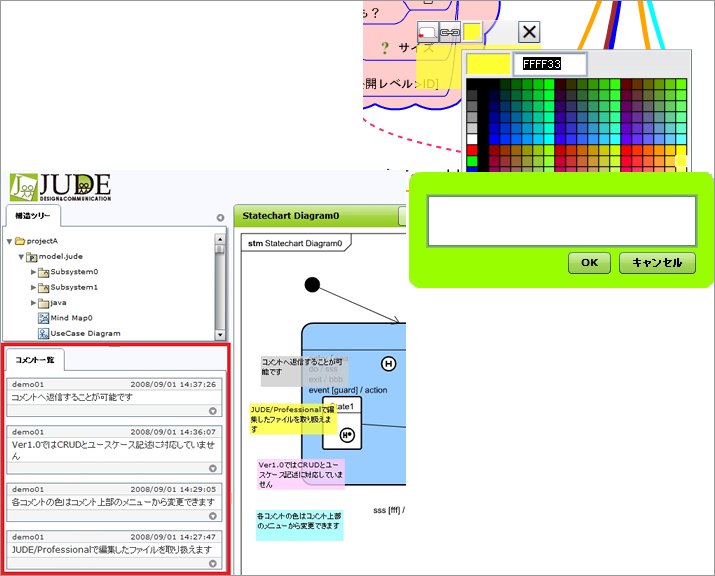Open the yellow color button in the comment toolbar
The image size is (715, 576).
(472, 32)
